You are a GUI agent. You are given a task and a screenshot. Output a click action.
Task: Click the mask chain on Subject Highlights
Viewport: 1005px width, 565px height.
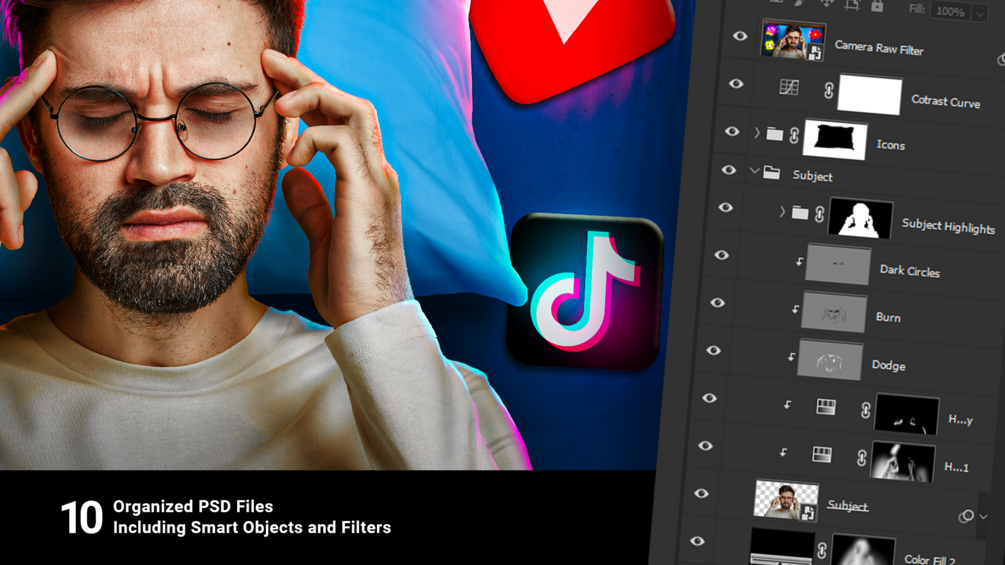[819, 215]
